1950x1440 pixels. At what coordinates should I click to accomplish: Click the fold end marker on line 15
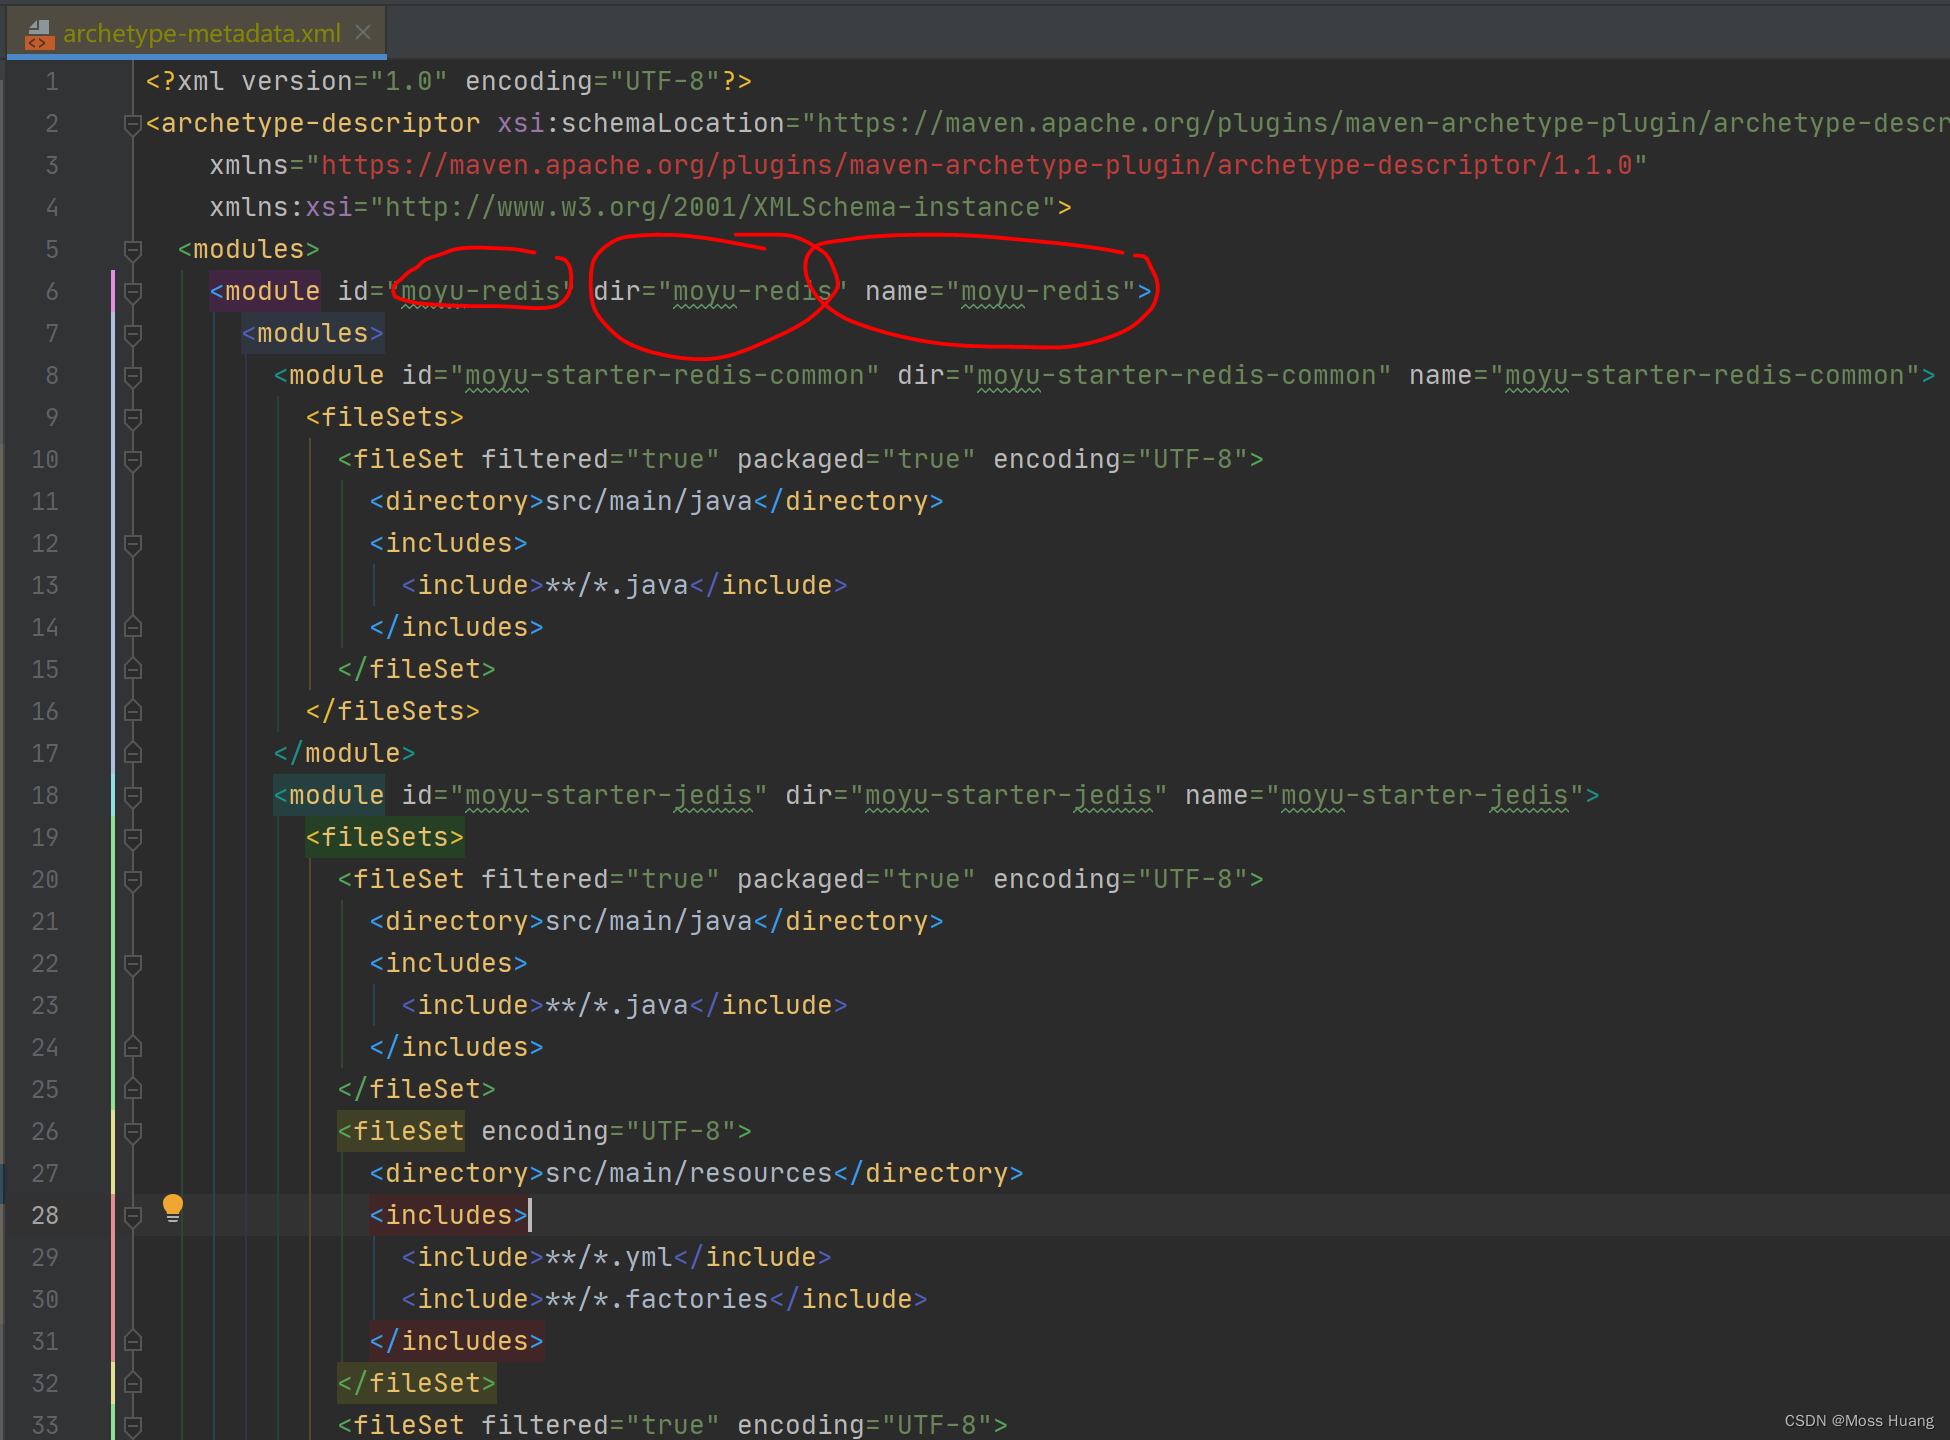(x=132, y=669)
